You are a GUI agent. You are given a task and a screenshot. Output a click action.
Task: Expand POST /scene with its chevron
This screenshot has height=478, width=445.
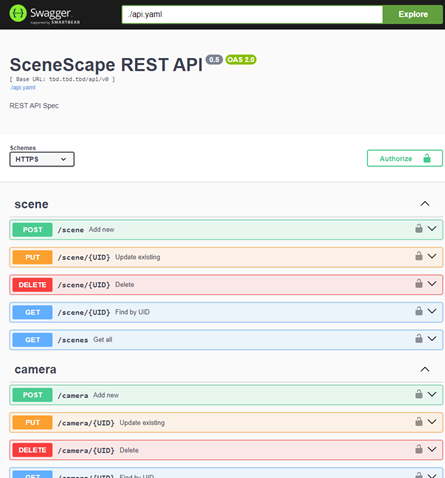click(432, 229)
